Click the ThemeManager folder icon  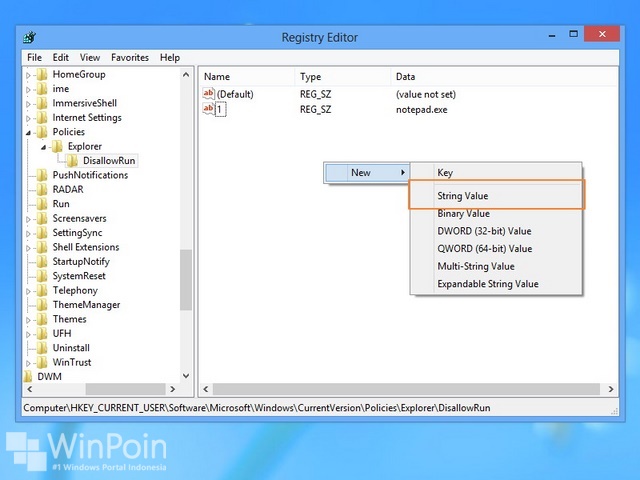click(42, 304)
